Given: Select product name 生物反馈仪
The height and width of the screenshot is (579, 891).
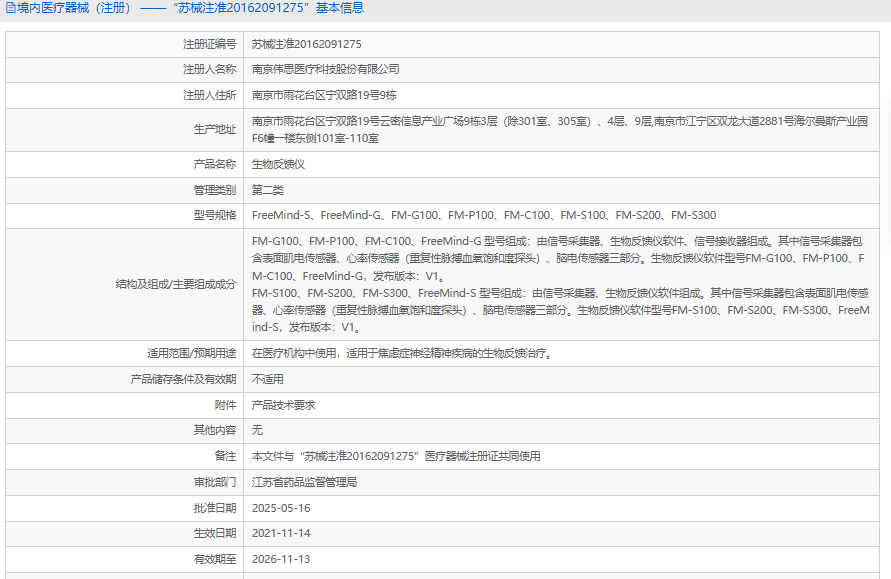Looking at the screenshot, I should click(x=278, y=164).
